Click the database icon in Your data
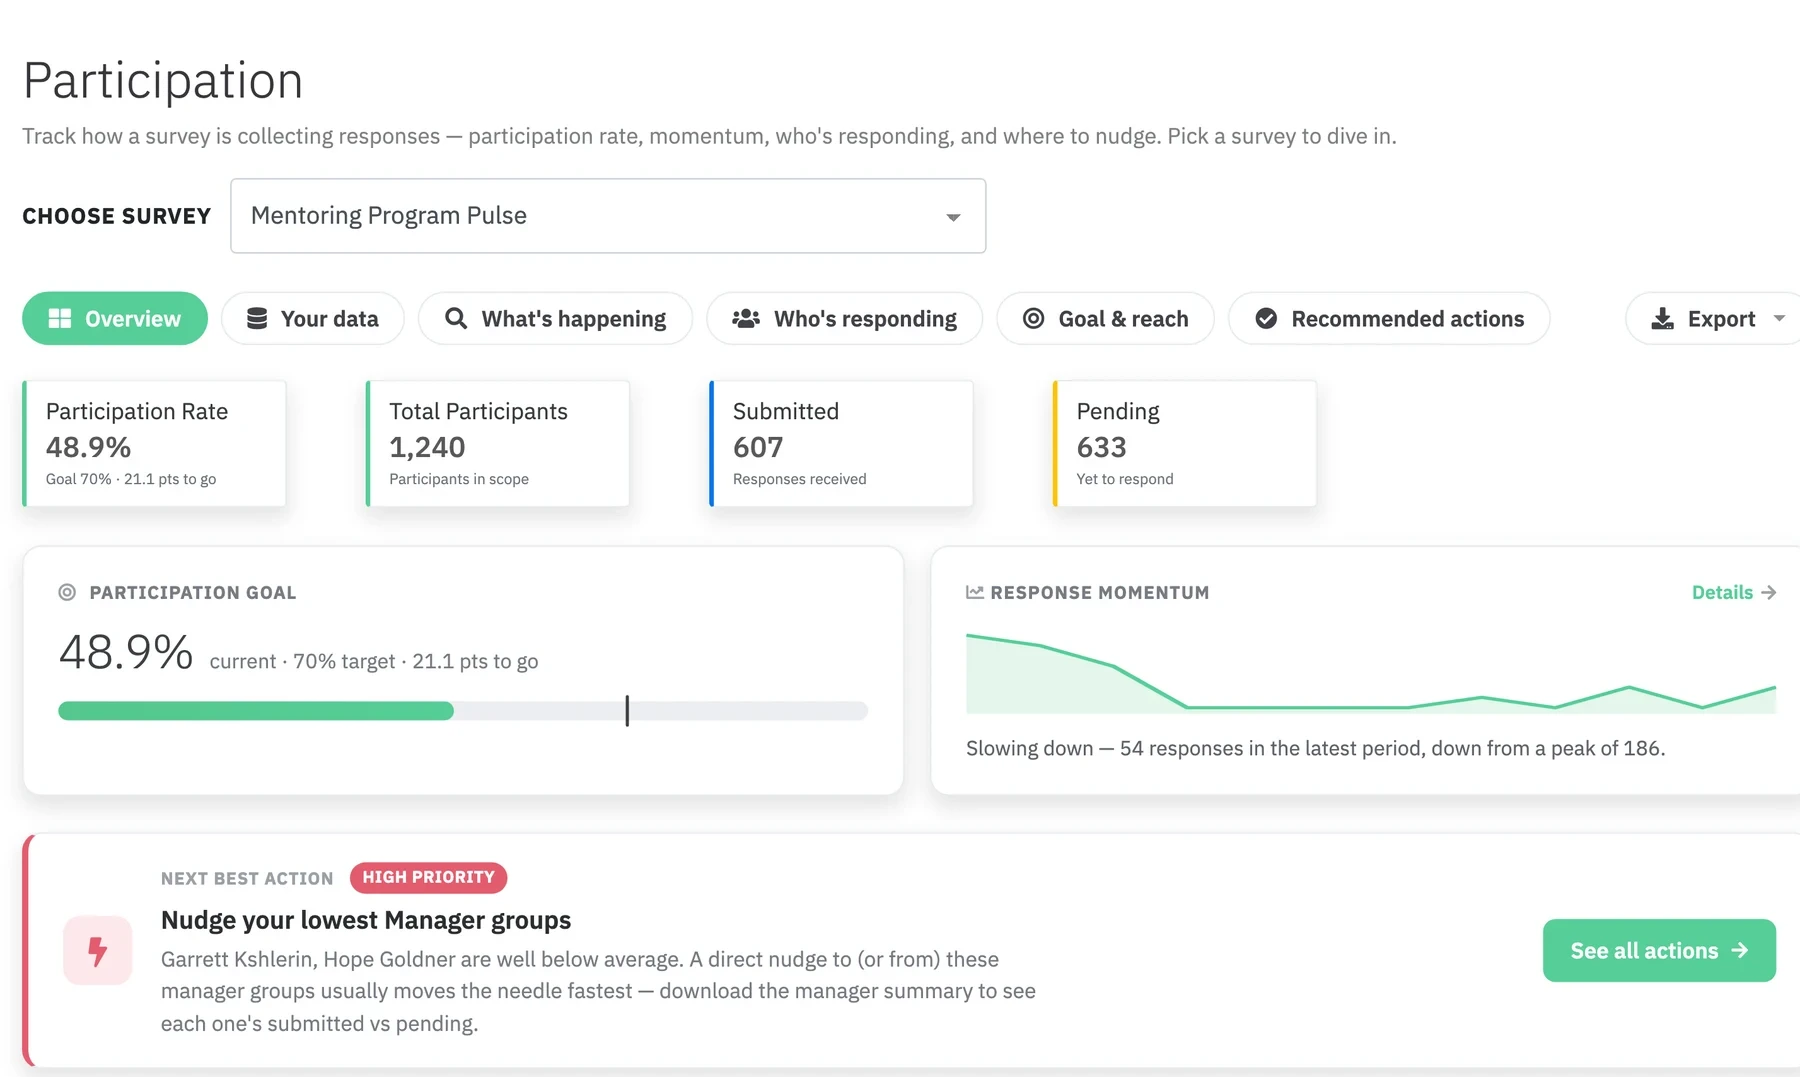The image size is (1800, 1077). pyautogui.click(x=257, y=318)
